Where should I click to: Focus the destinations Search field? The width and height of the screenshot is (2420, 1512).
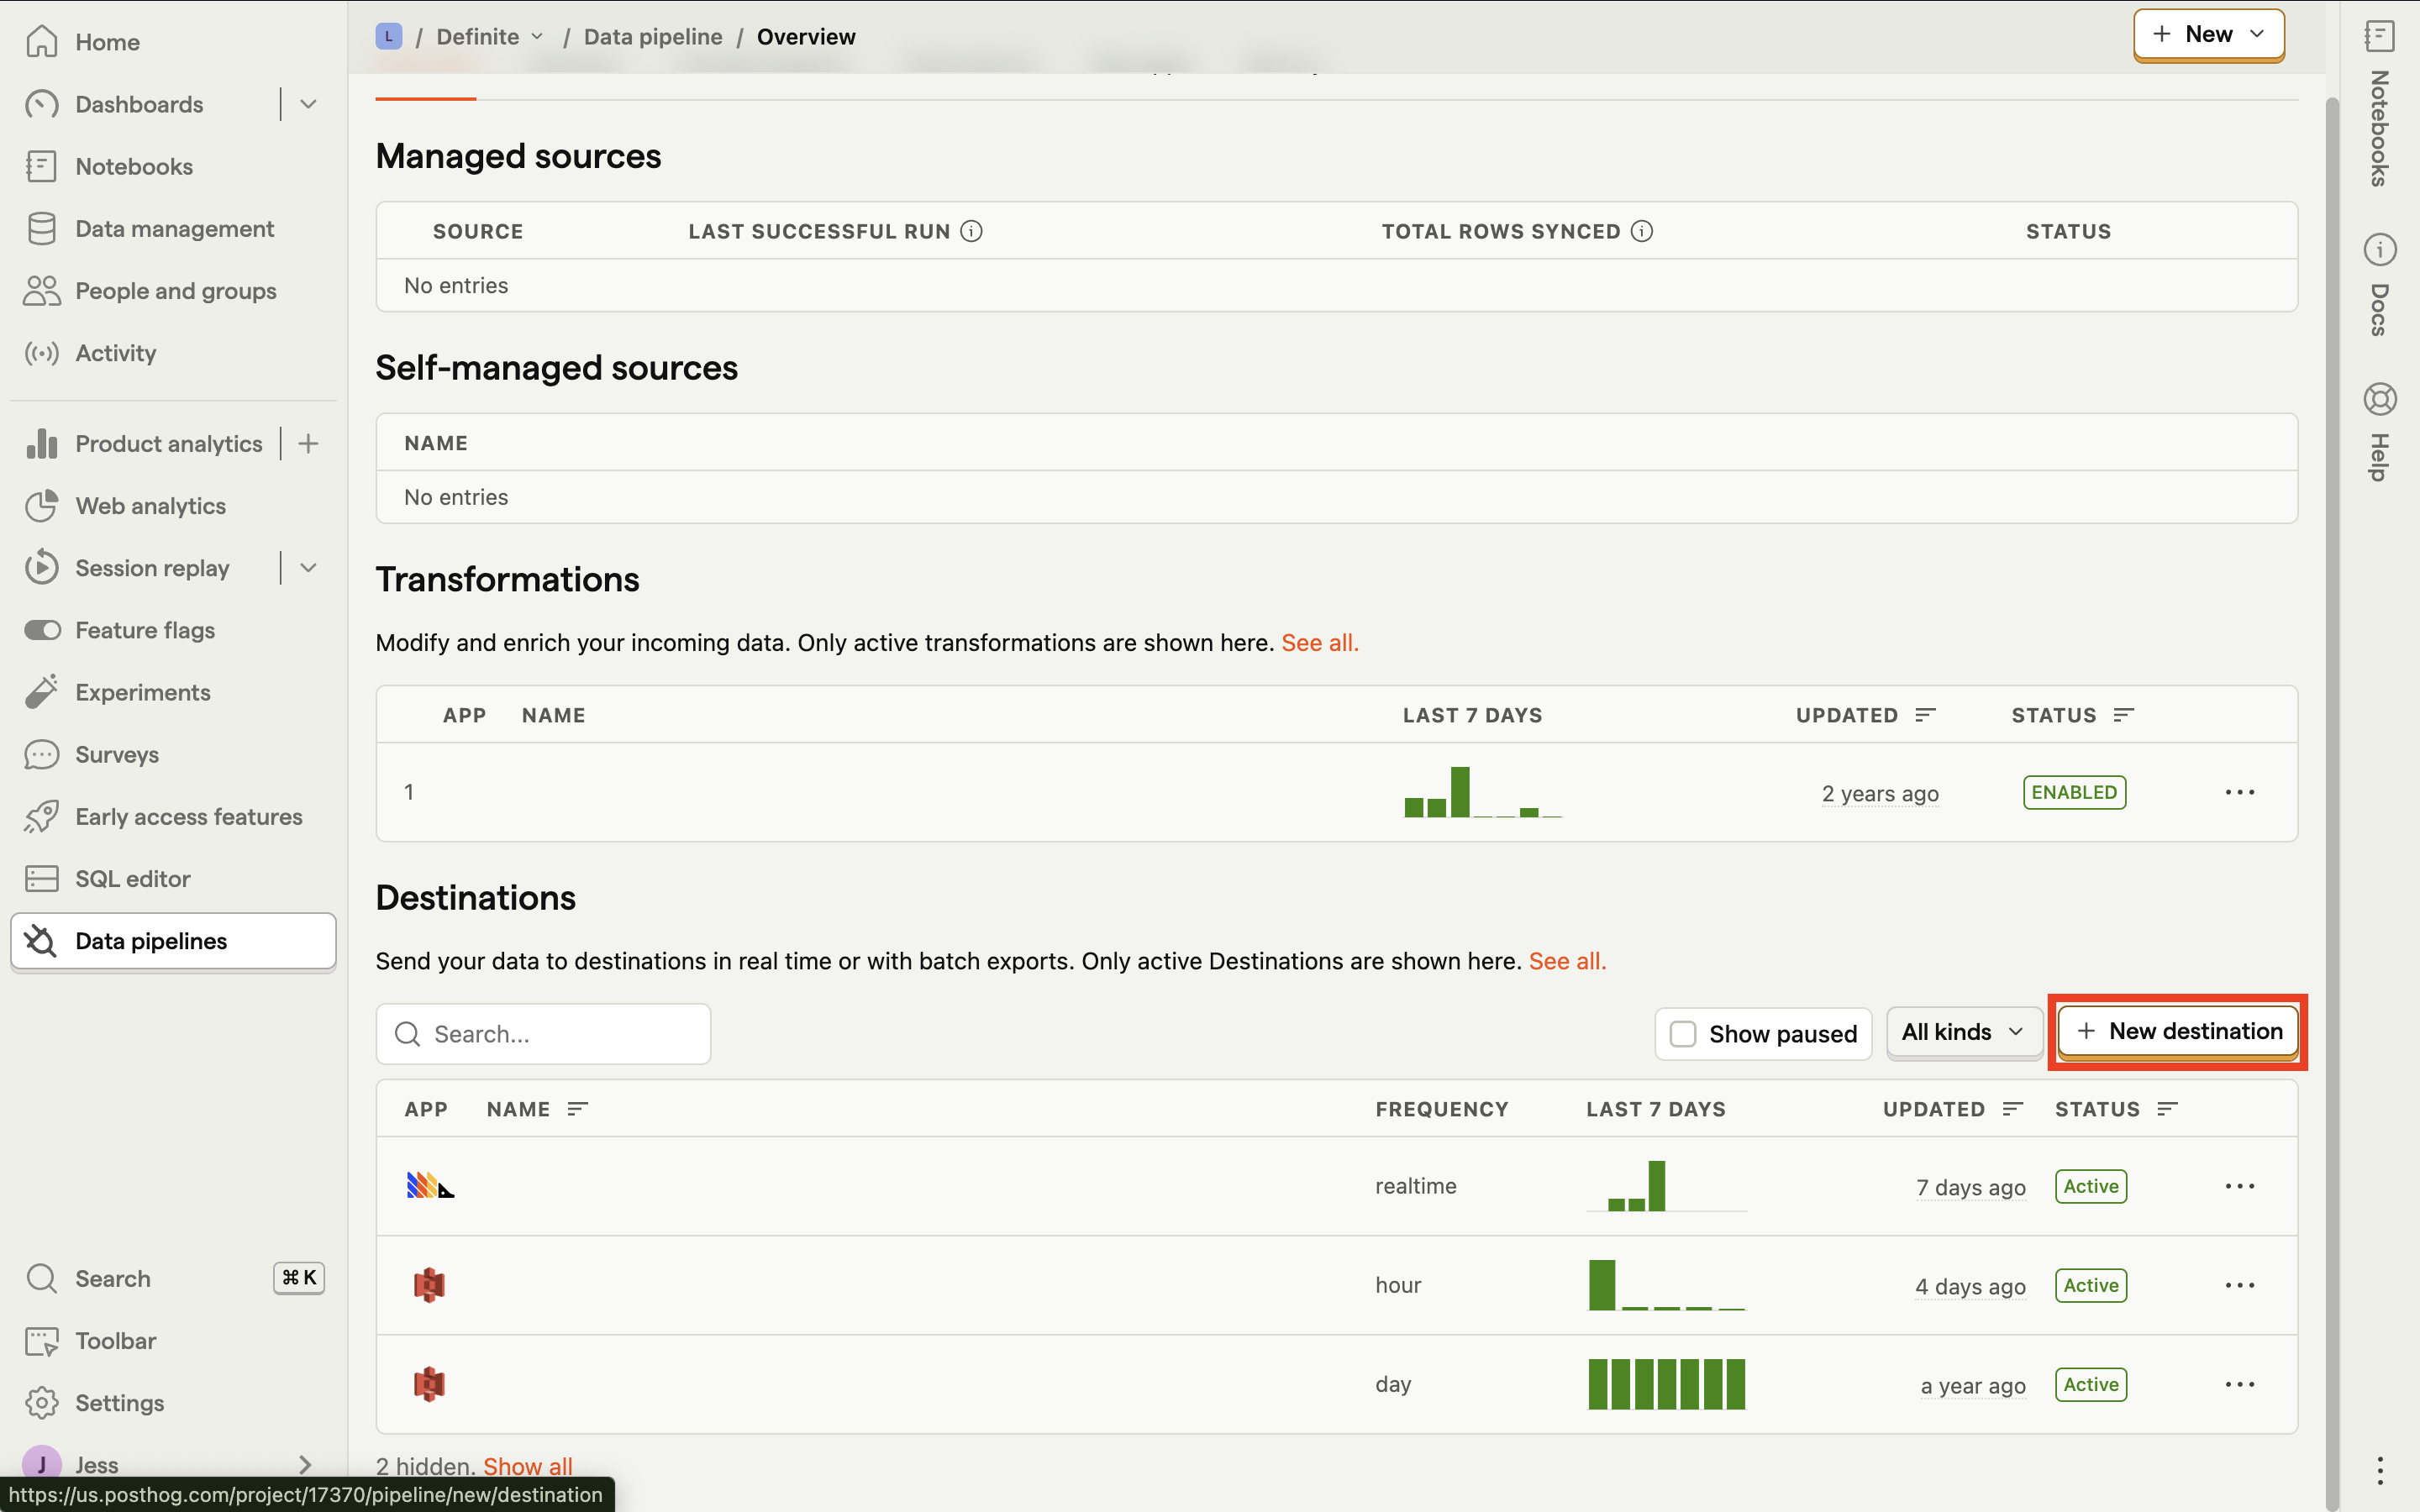[560, 1034]
